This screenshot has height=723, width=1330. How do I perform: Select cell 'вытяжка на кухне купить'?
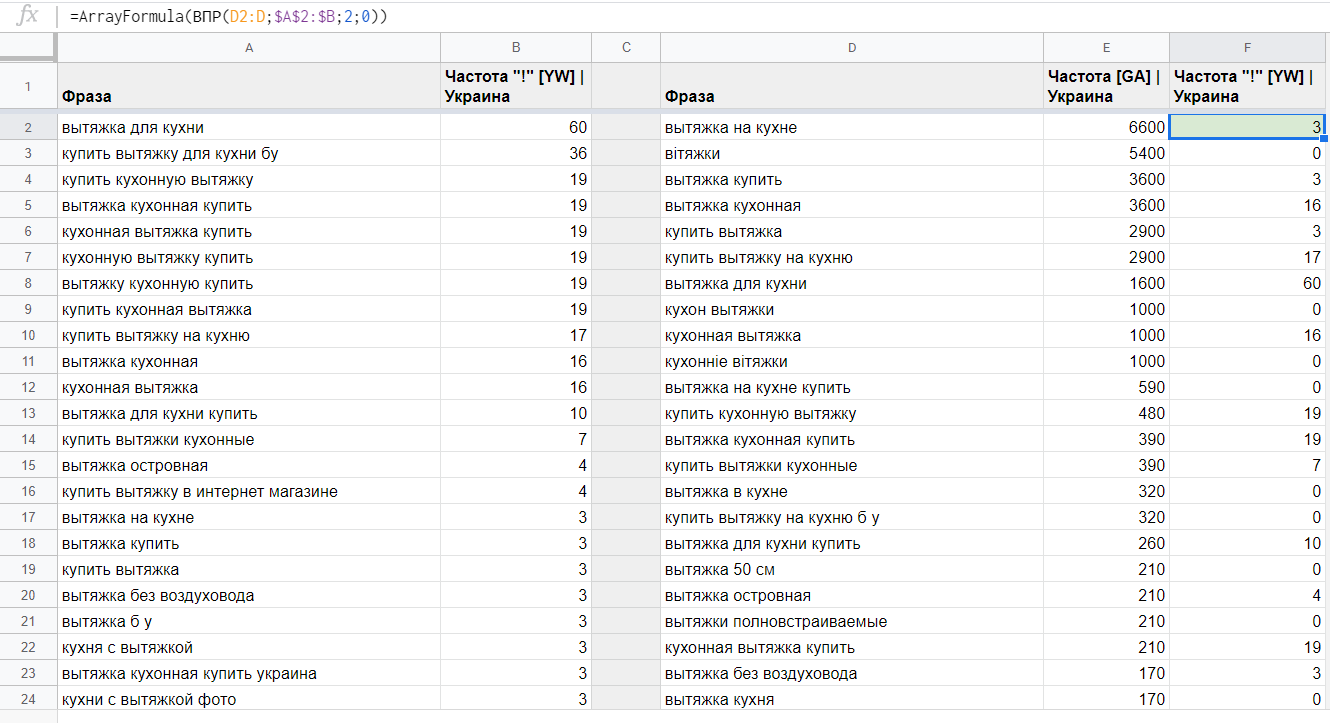[852, 388]
